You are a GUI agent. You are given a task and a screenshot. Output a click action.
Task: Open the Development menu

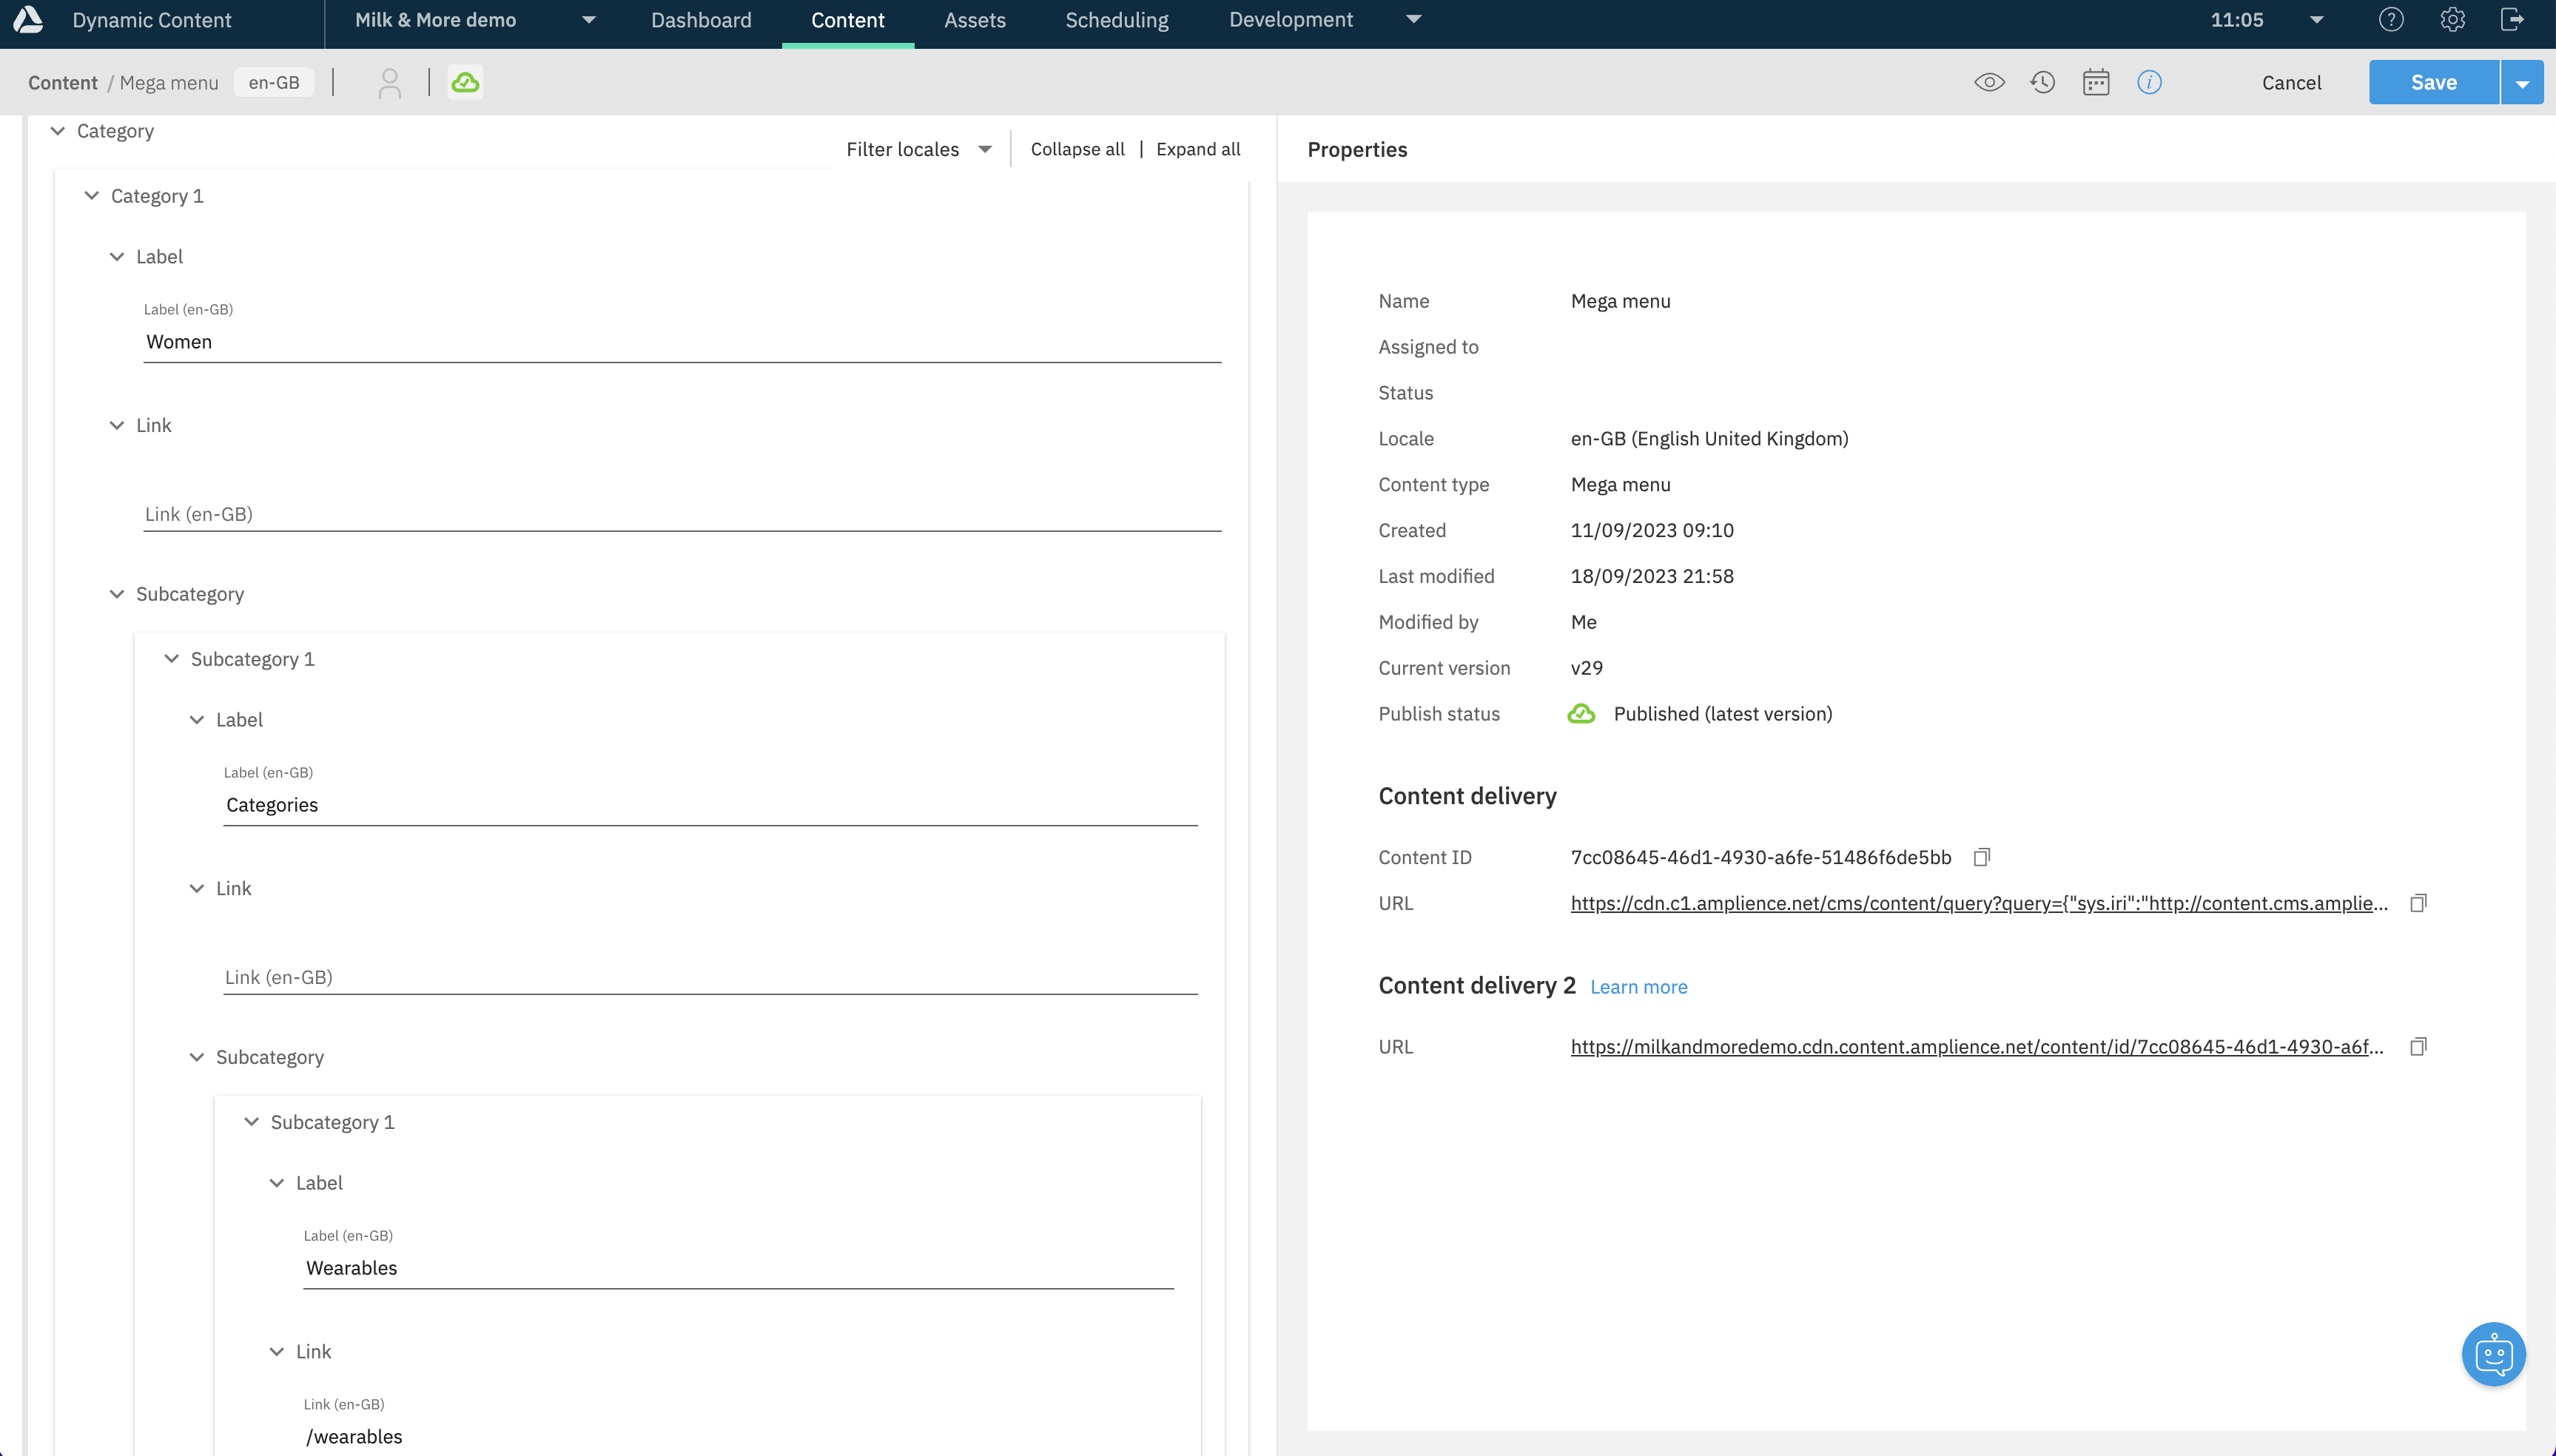(1290, 20)
